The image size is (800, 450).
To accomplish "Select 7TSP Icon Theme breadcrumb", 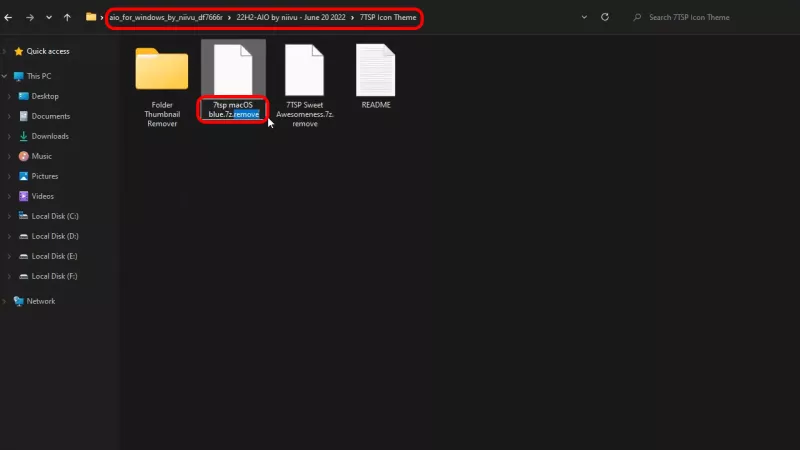I will (x=388, y=17).
